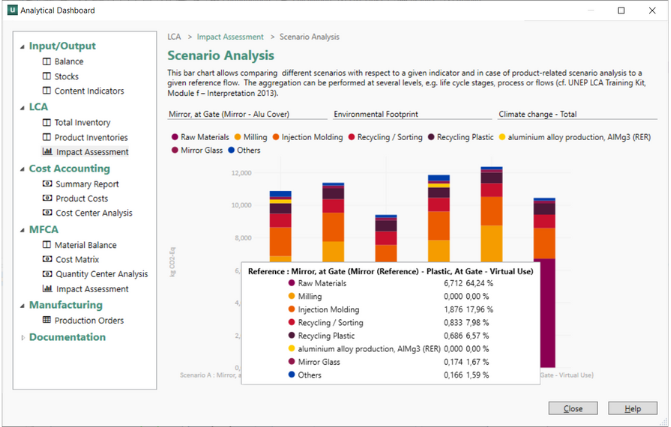Screen dimensions: 671x427
Task: Collapse the Input/Output tree section
Action: click(22, 47)
